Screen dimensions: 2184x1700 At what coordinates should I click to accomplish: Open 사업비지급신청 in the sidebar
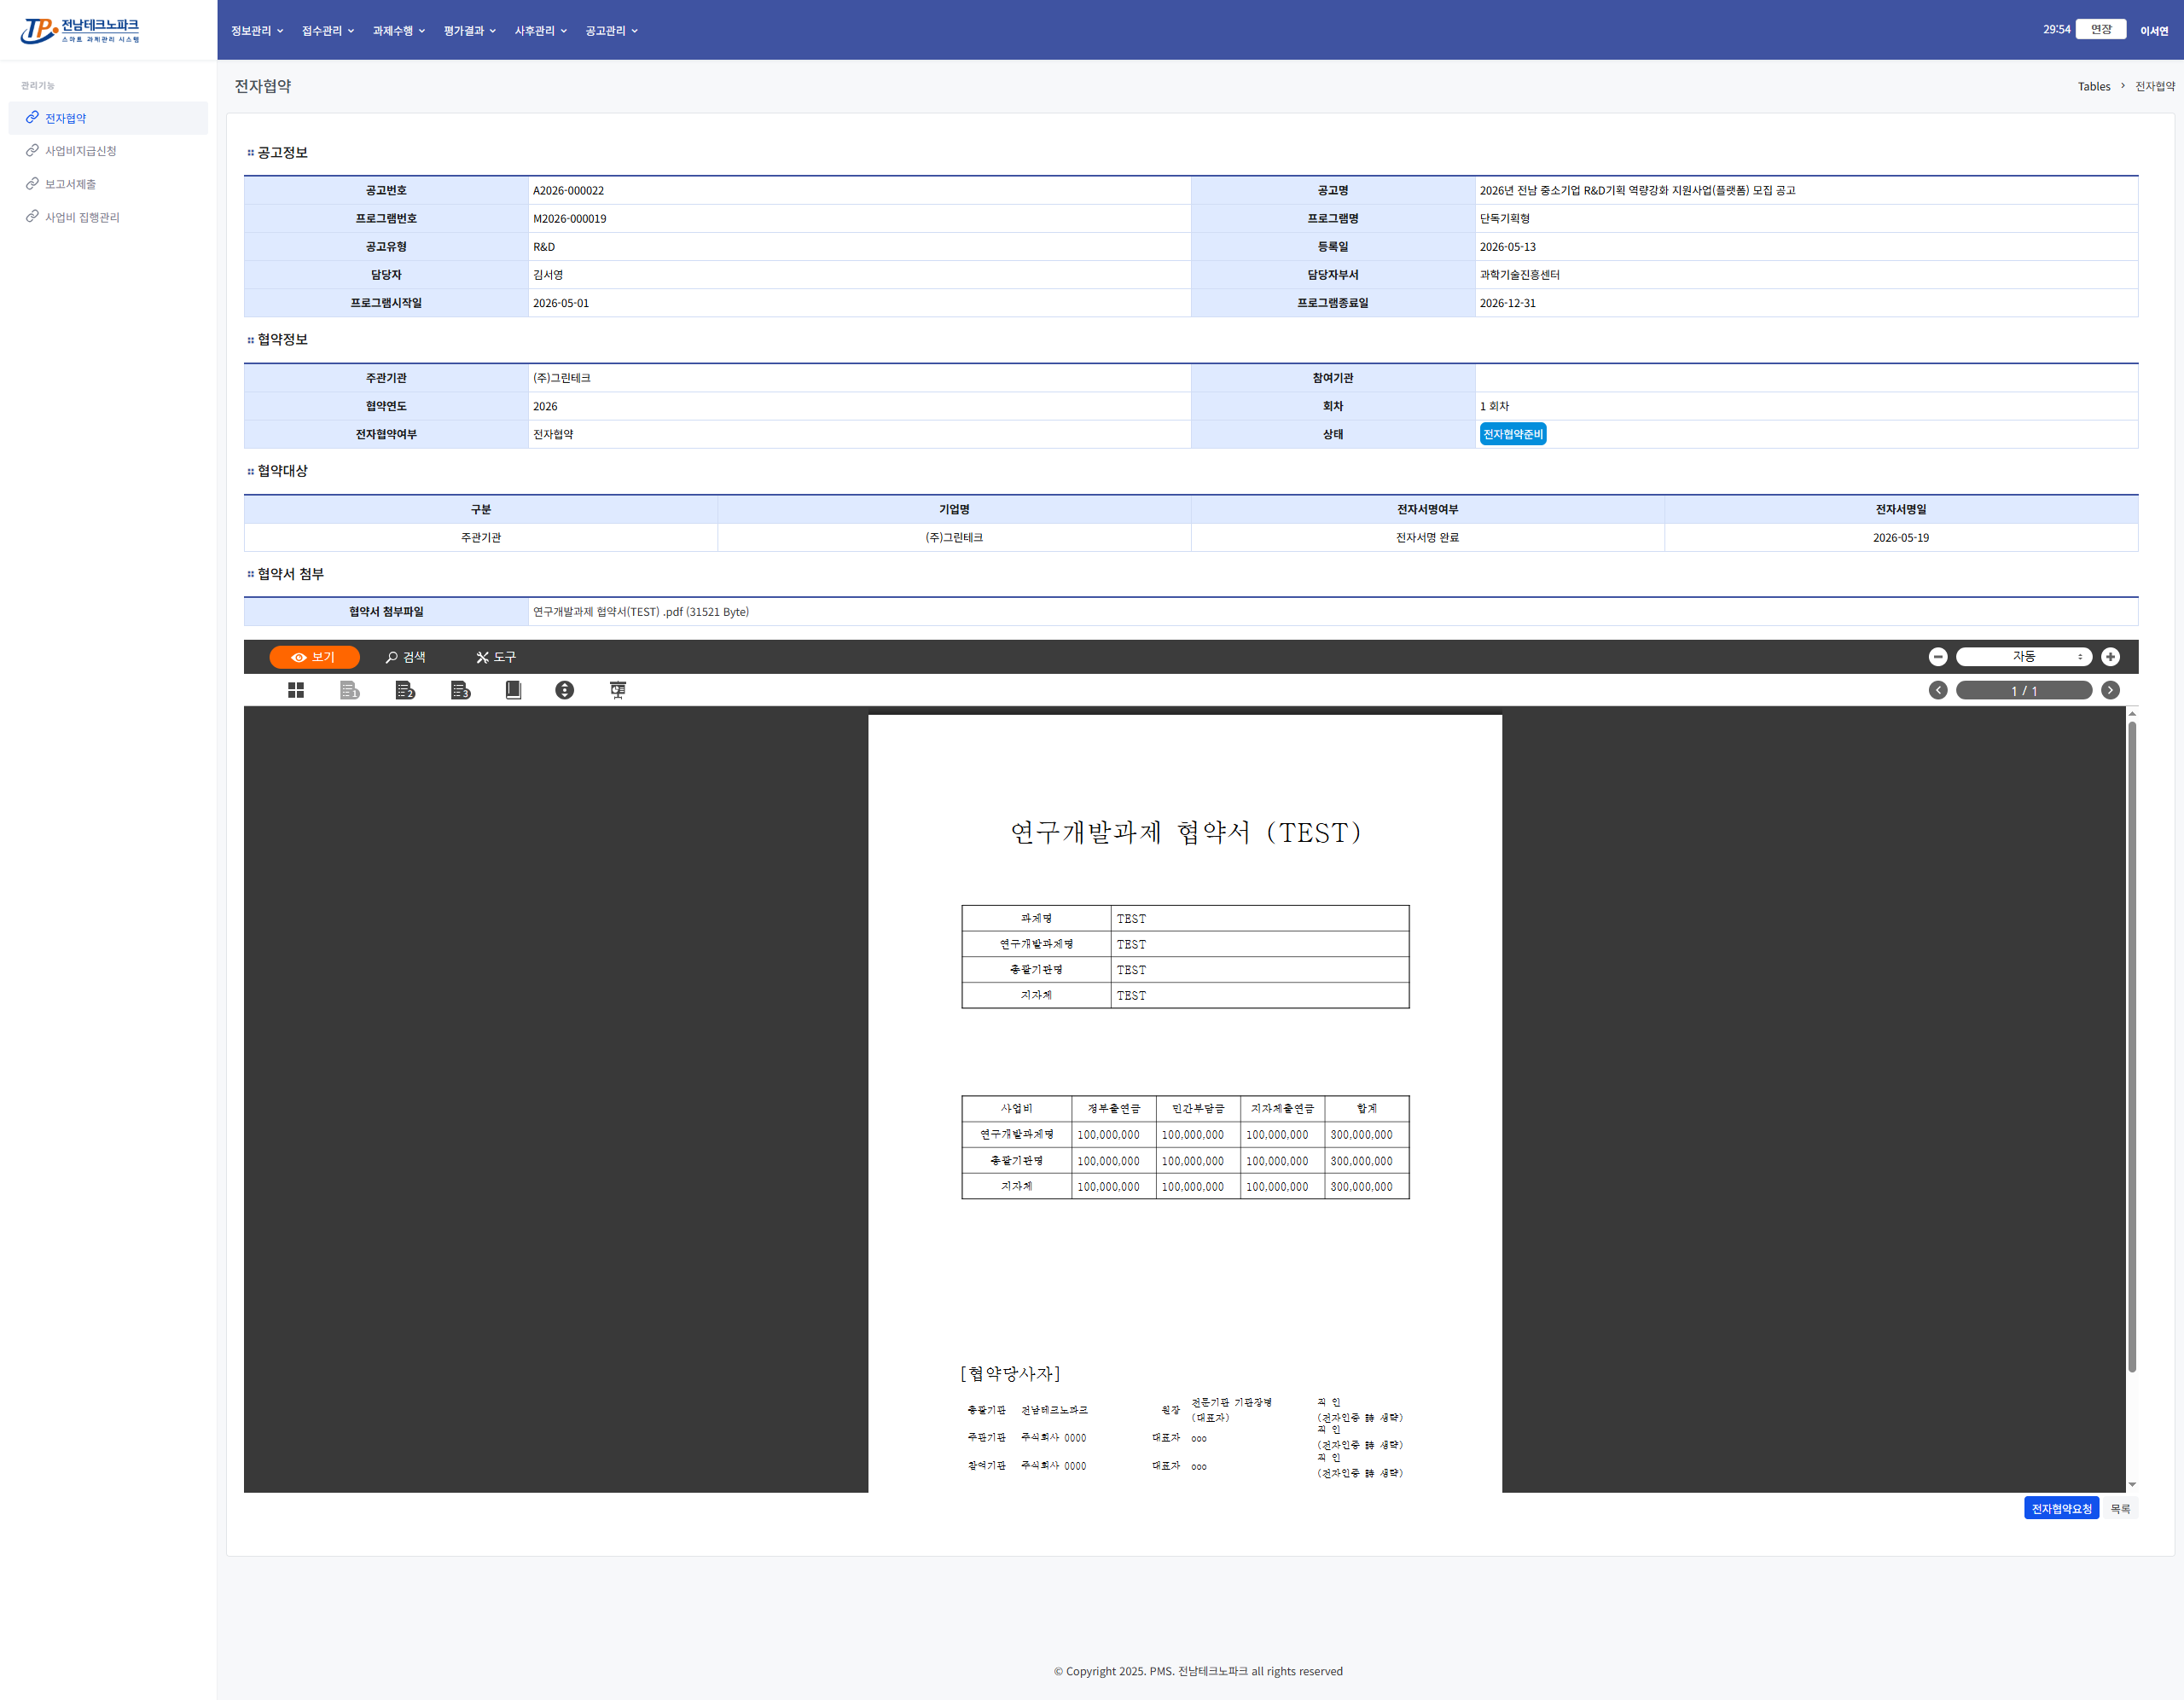[x=81, y=151]
